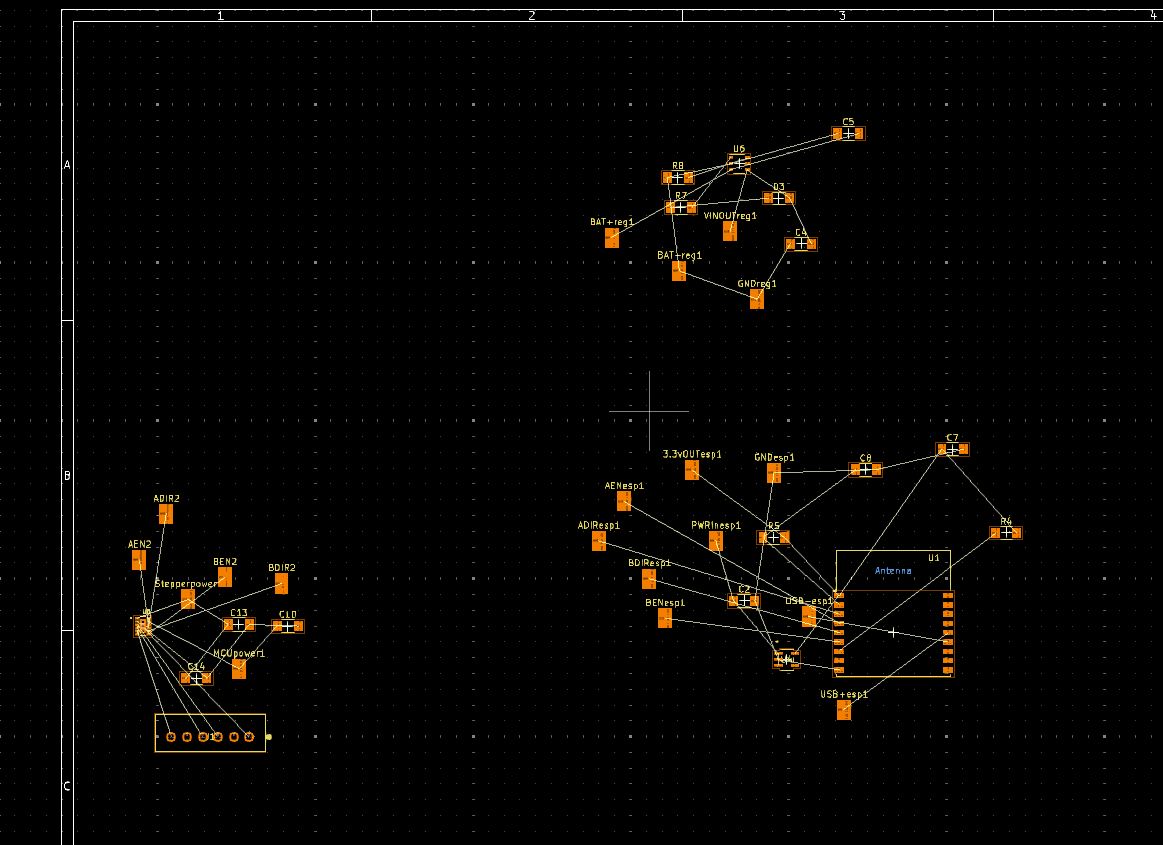Viewport: 1163px width, 845px height.
Task: Click the PWRINesp1 pad
Action: tap(715, 541)
